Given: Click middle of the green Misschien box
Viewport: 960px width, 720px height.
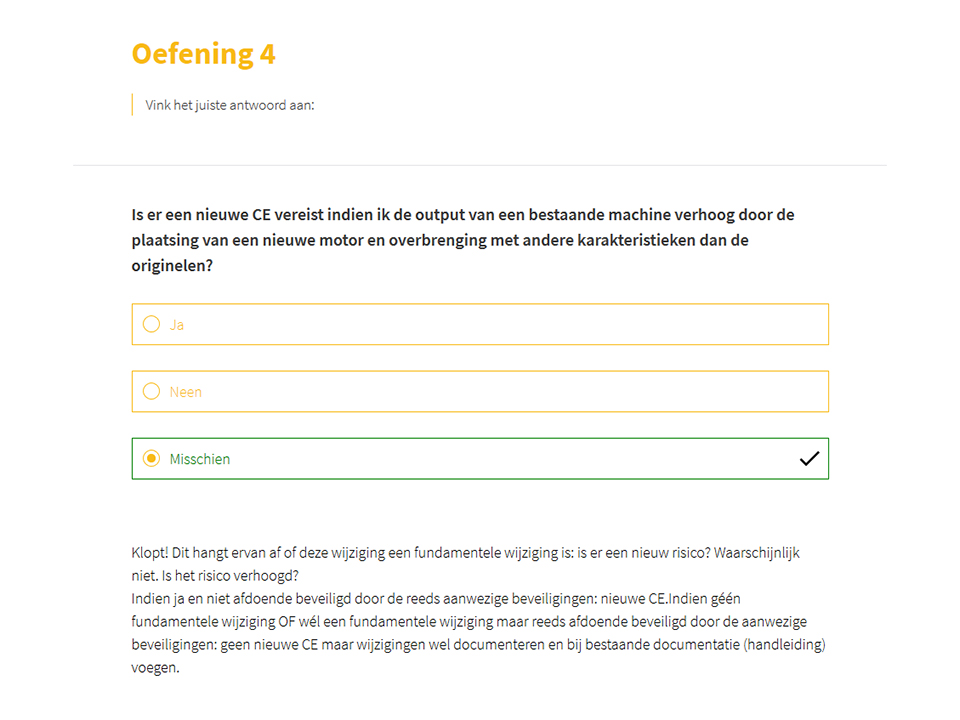Looking at the screenshot, I should [x=480, y=459].
